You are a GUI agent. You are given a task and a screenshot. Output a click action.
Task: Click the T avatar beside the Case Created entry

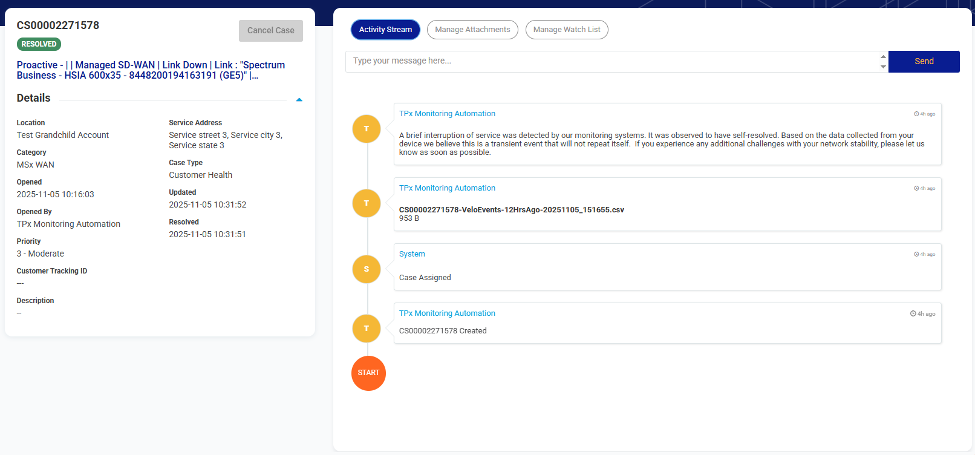[x=368, y=326]
